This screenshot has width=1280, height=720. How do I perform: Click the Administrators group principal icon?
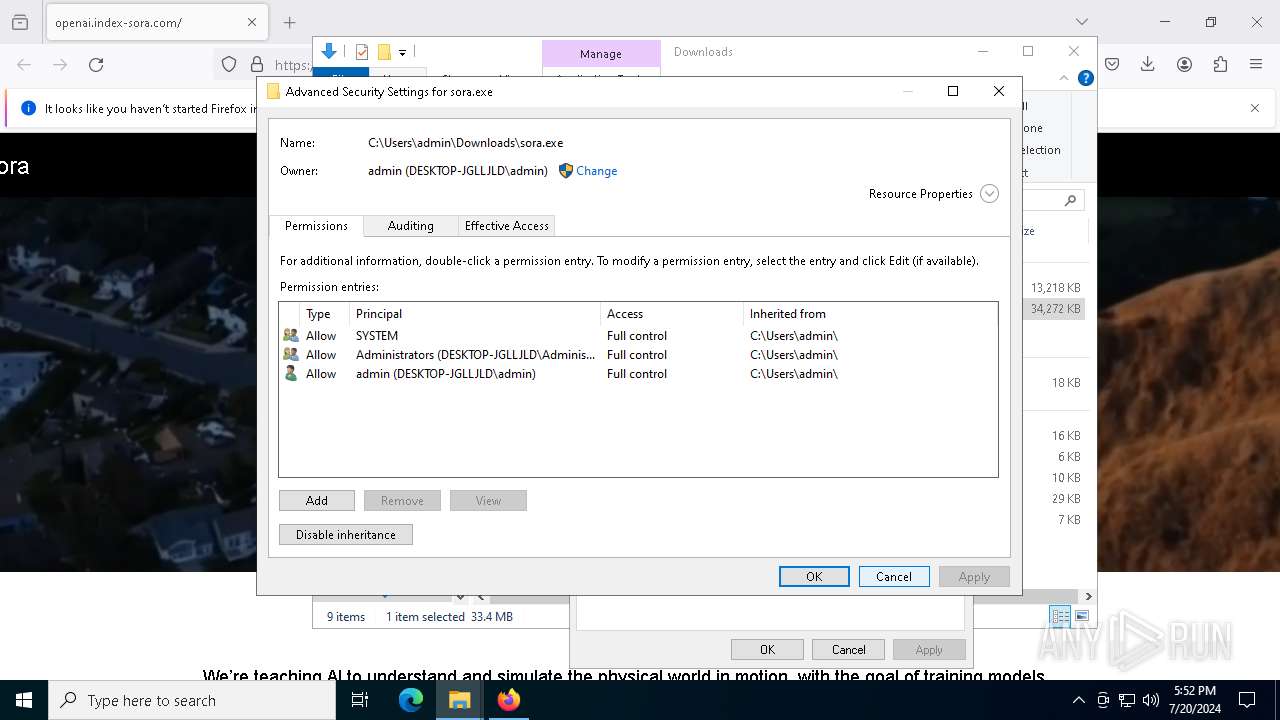click(x=291, y=355)
